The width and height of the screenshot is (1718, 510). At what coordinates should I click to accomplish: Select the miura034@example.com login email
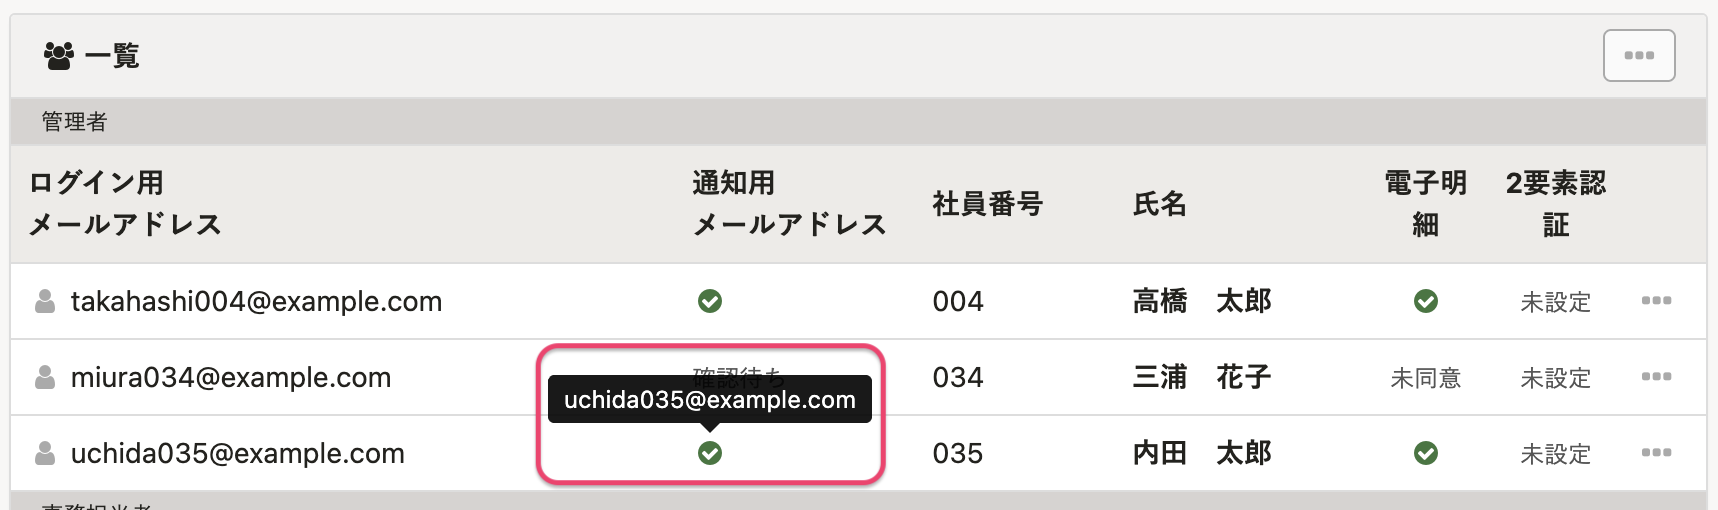(x=231, y=377)
